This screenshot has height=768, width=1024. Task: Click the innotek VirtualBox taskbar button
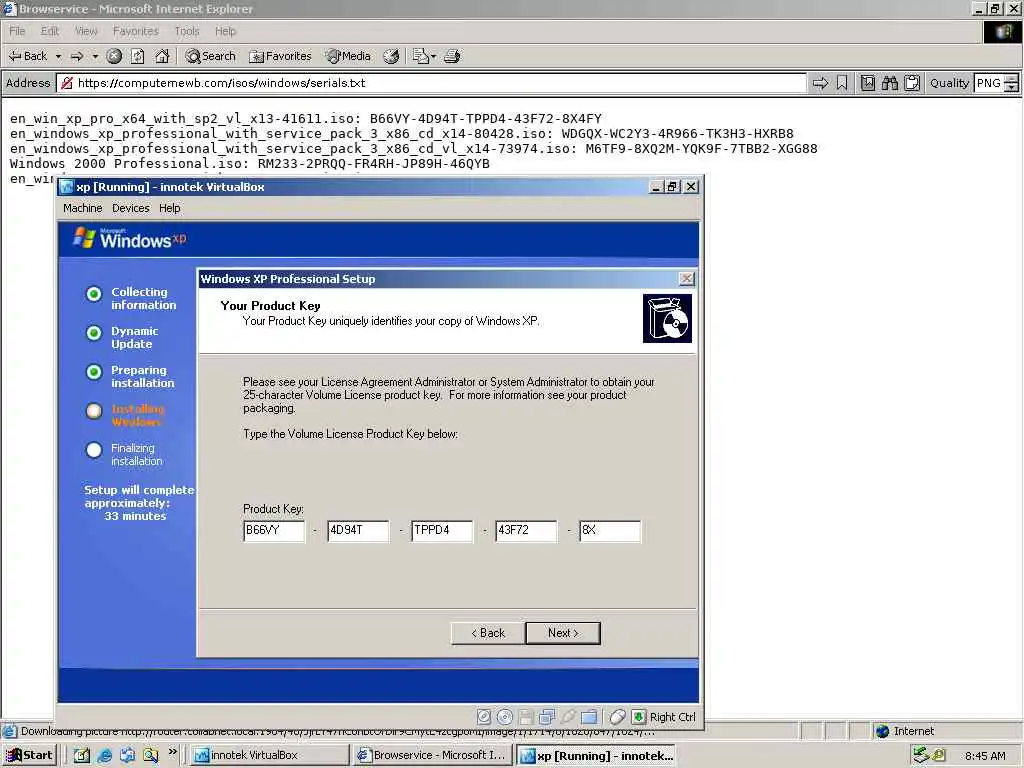click(x=270, y=756)
